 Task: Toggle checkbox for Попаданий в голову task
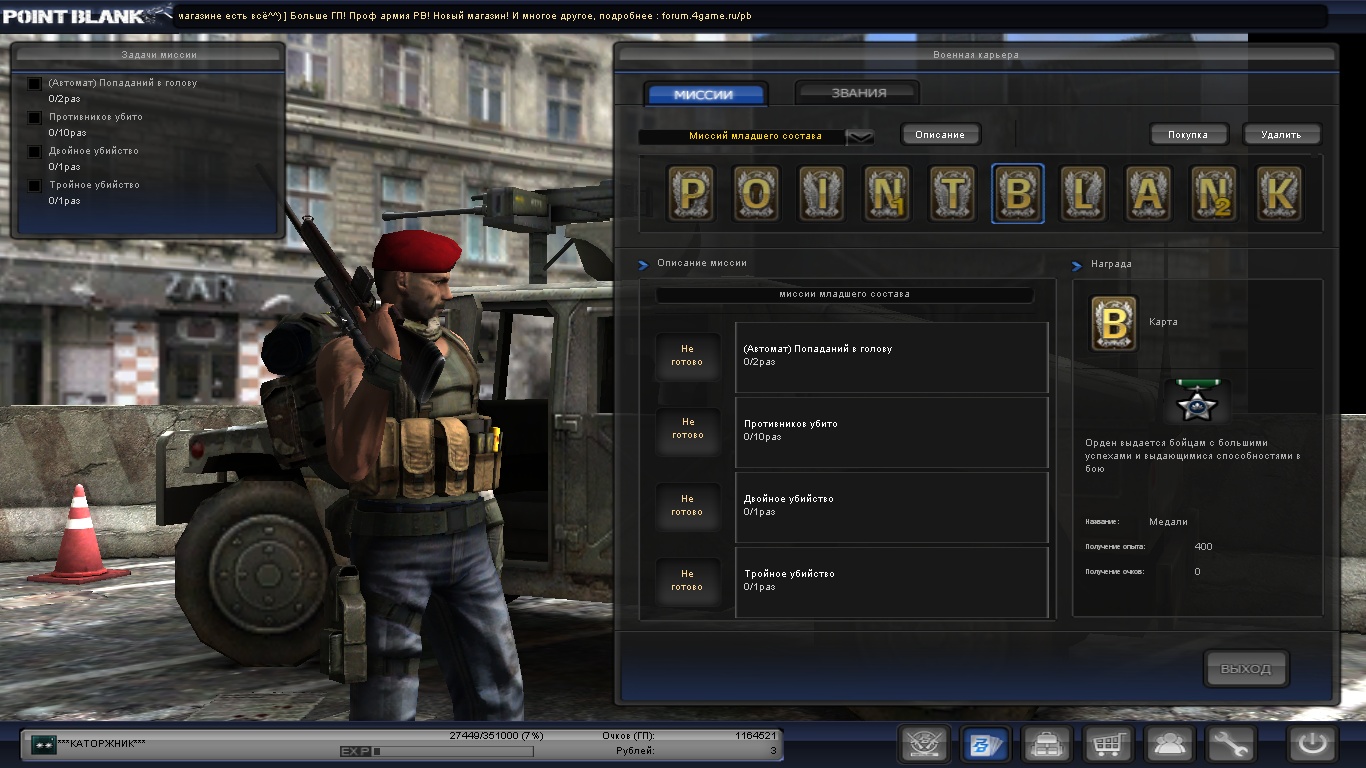tap(35, 84)
